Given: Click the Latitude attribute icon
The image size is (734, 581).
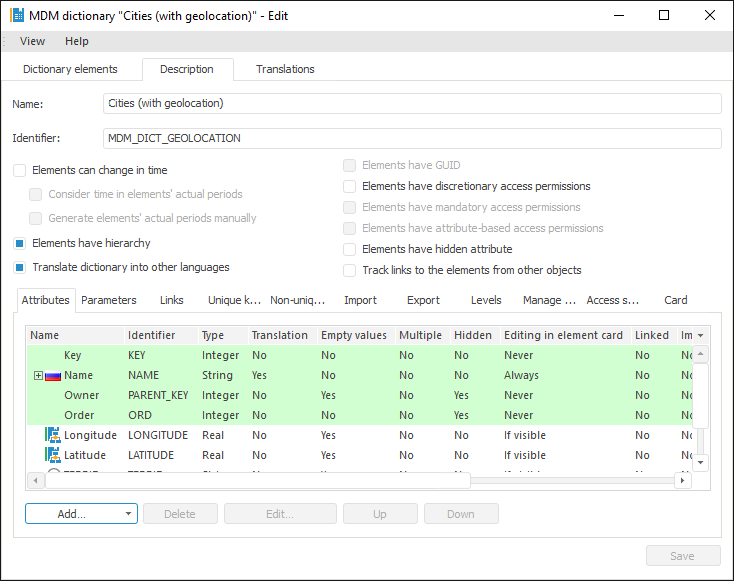Looking at the screenshot, I should 53,455.
